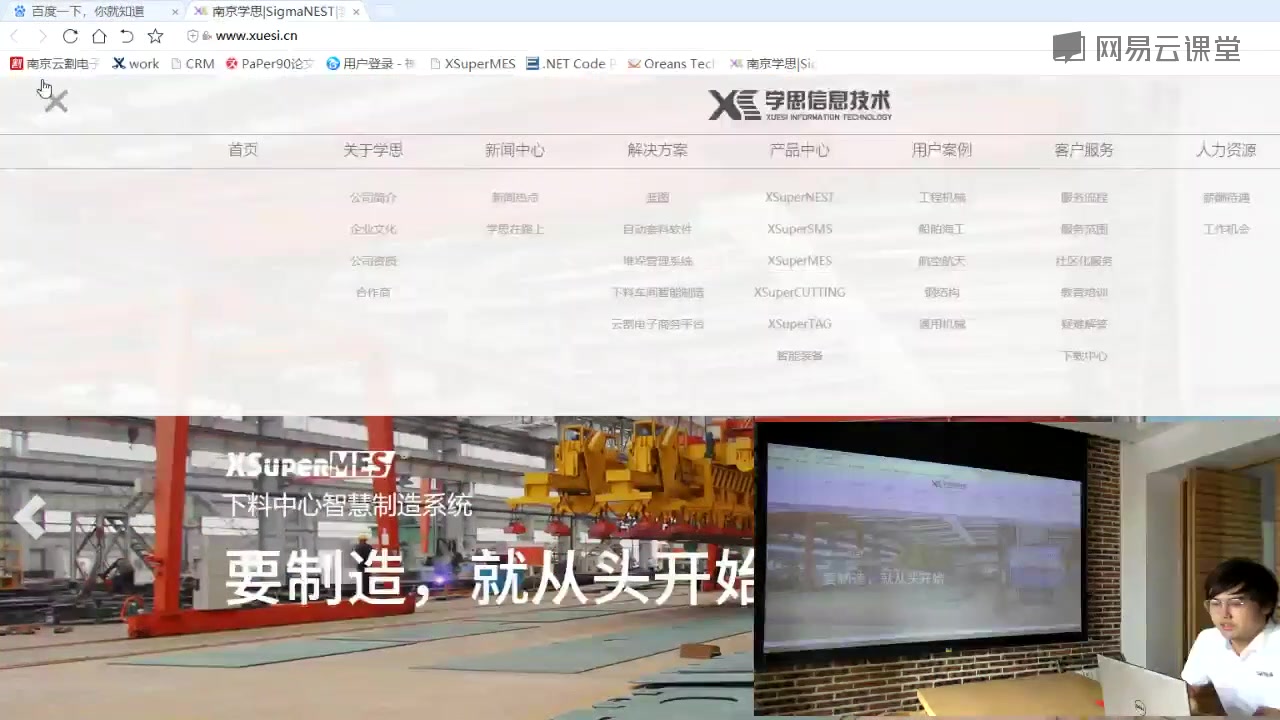This screenshot has height=720, width=1280.
Task: Select 新闻热点 submenu item
Action: coord(515,198)
